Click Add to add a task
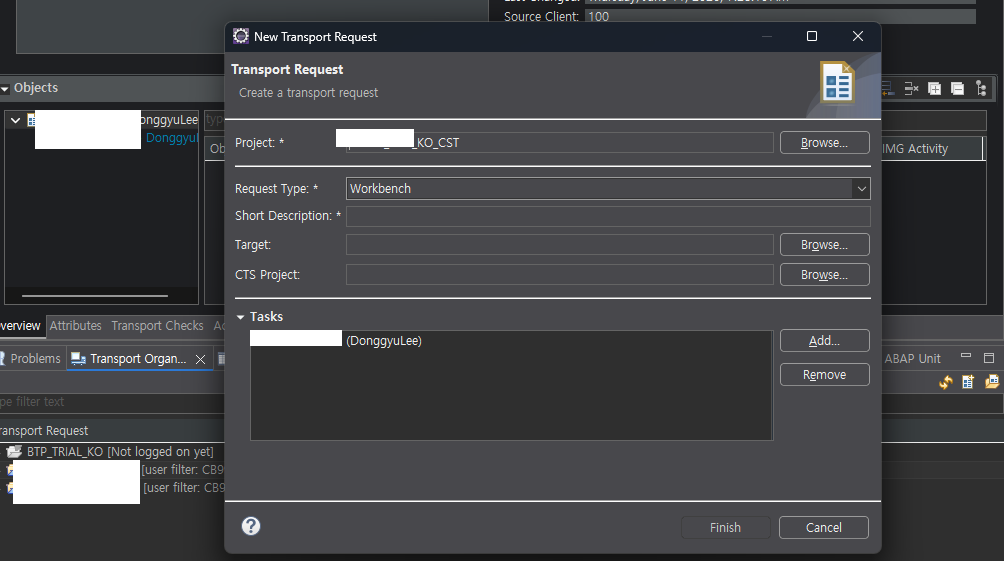 coord(824,341)
